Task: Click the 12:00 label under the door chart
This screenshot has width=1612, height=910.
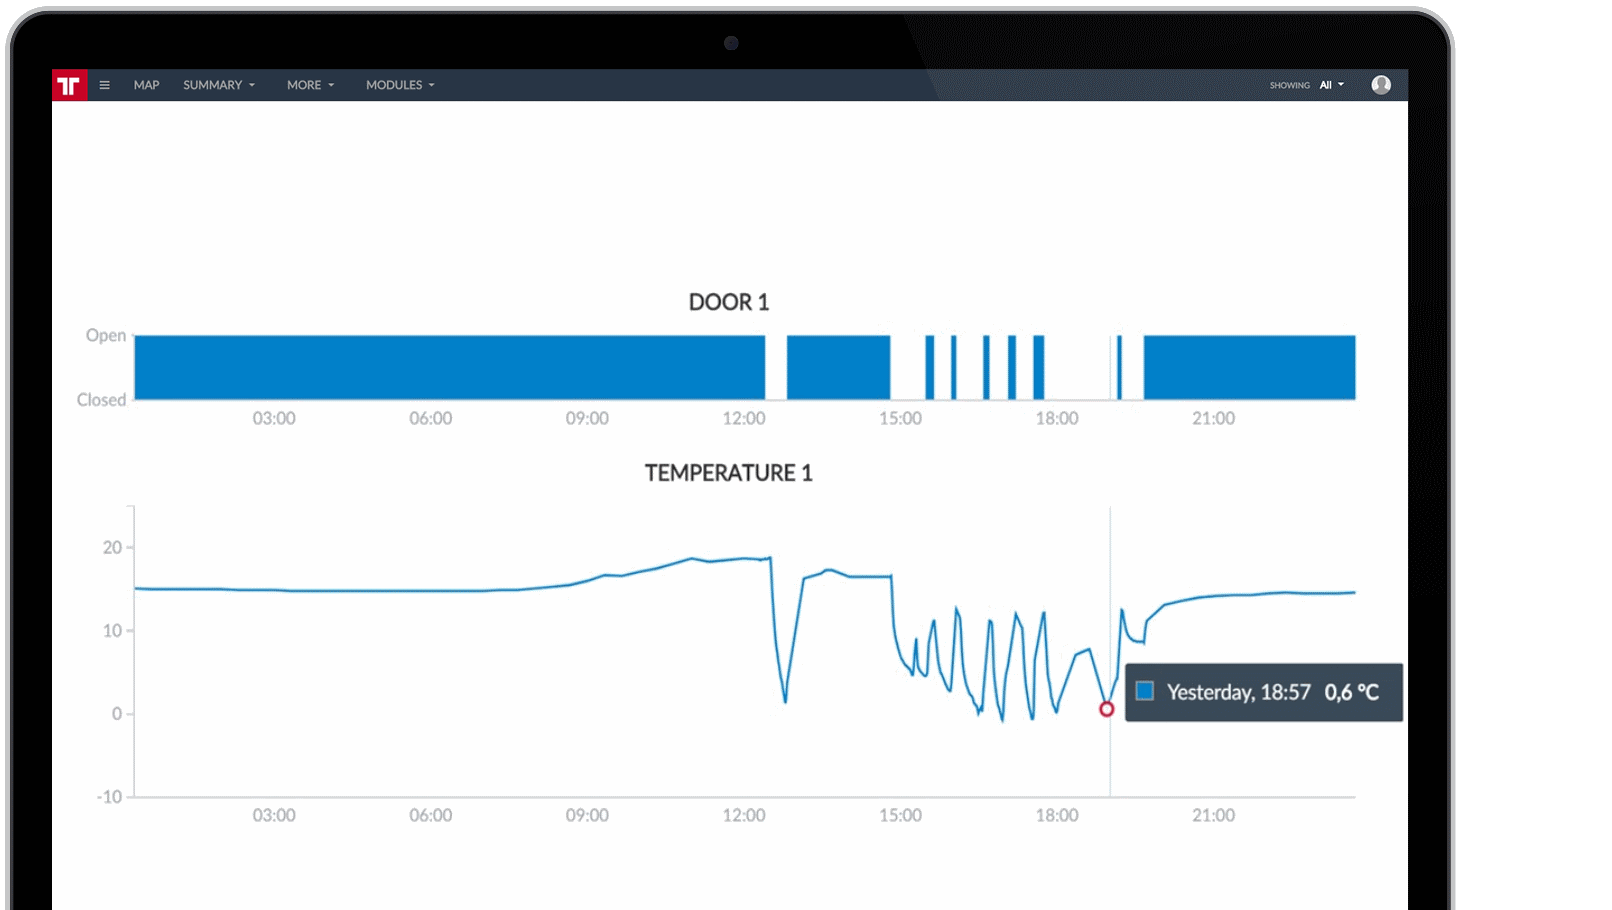Action: click(x=744, y=418)
